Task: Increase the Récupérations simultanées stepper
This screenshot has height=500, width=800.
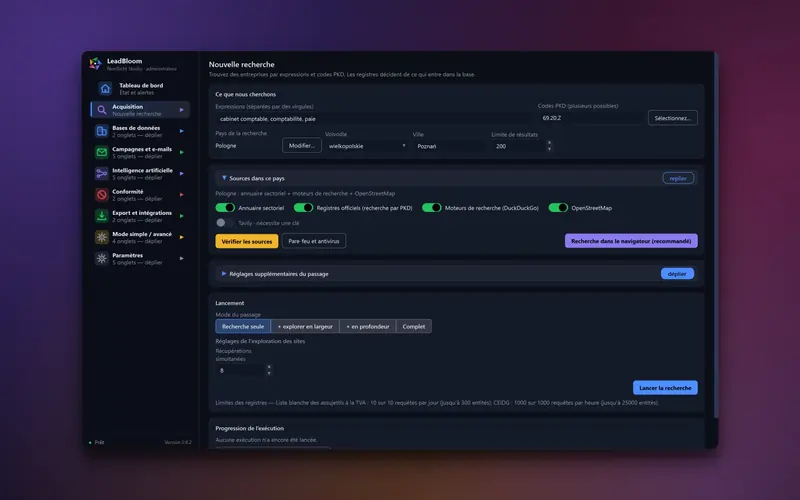Action: click(x=269, y=367)
